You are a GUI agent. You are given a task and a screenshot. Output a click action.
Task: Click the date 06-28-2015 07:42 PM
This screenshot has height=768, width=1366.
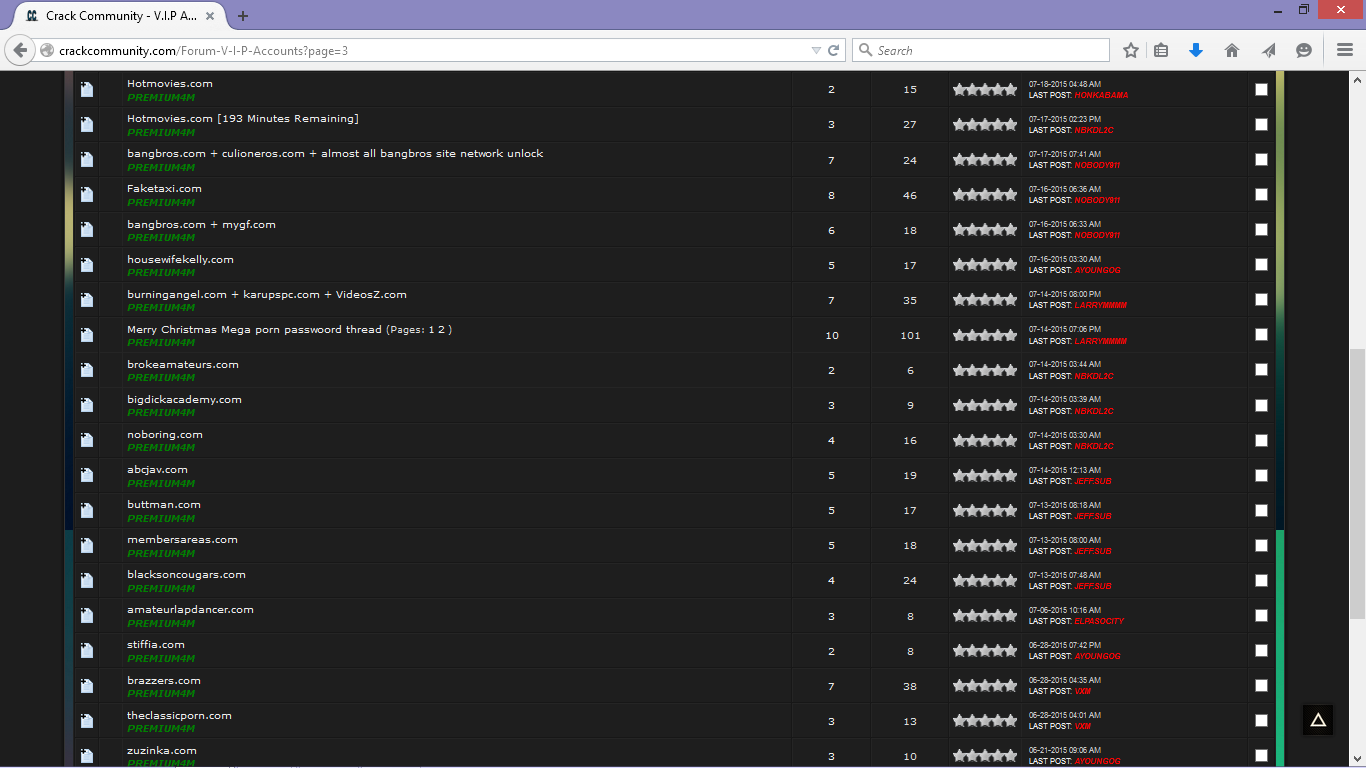pos(1065,645)
